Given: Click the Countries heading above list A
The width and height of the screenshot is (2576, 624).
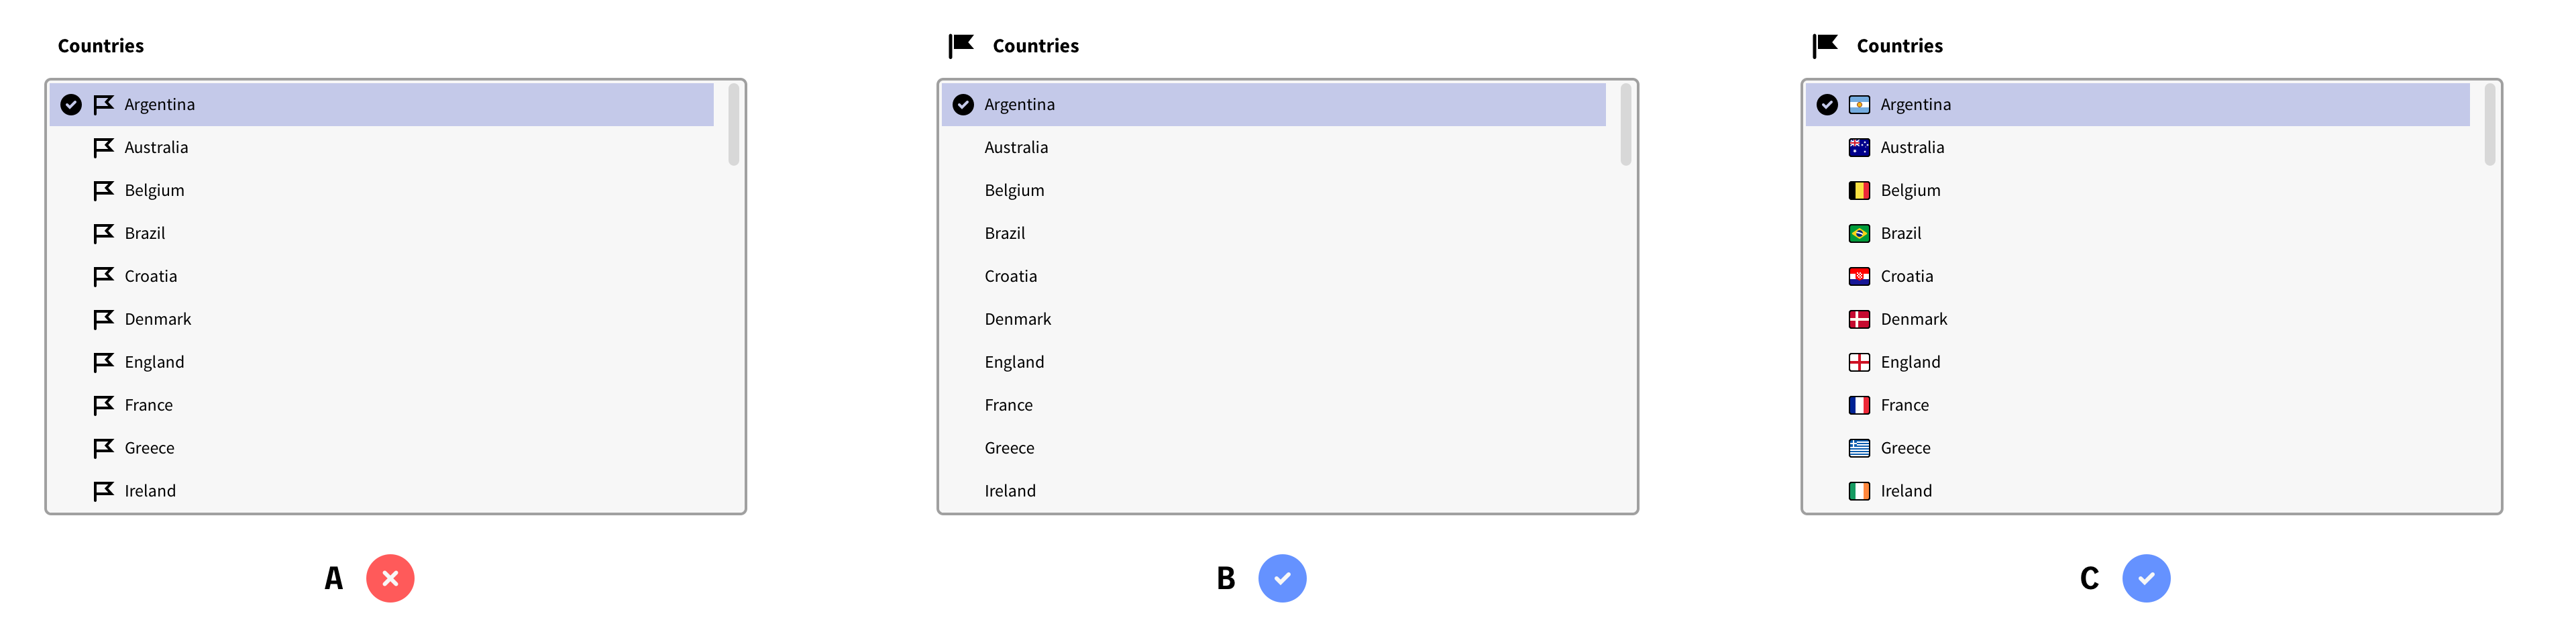Looking at the screenshot, I should click(101, 46).
